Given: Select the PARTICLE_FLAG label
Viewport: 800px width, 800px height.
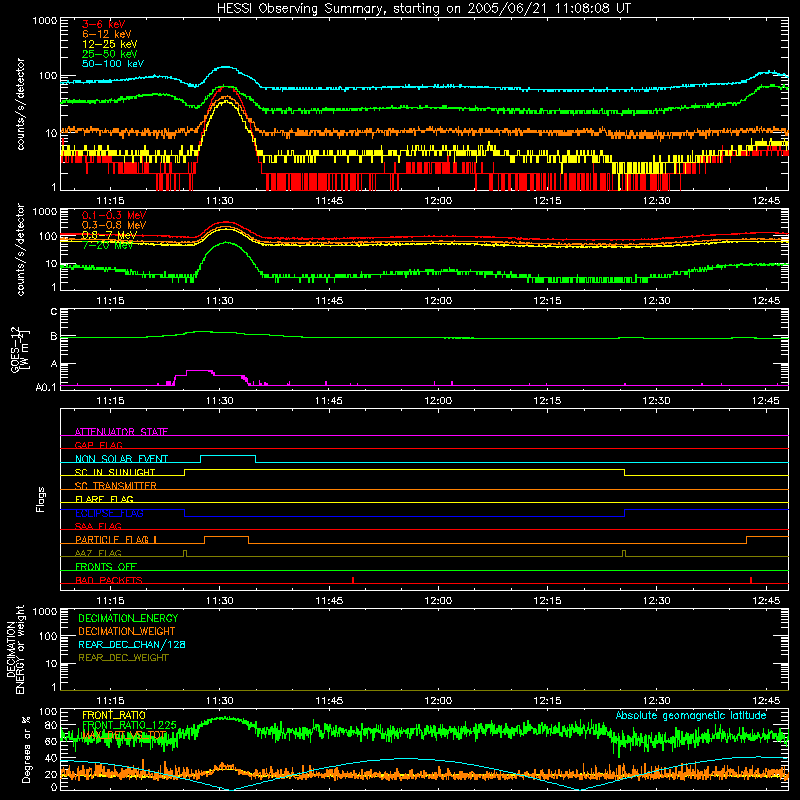Looking at the screenshot, I should tap(112, 539).
